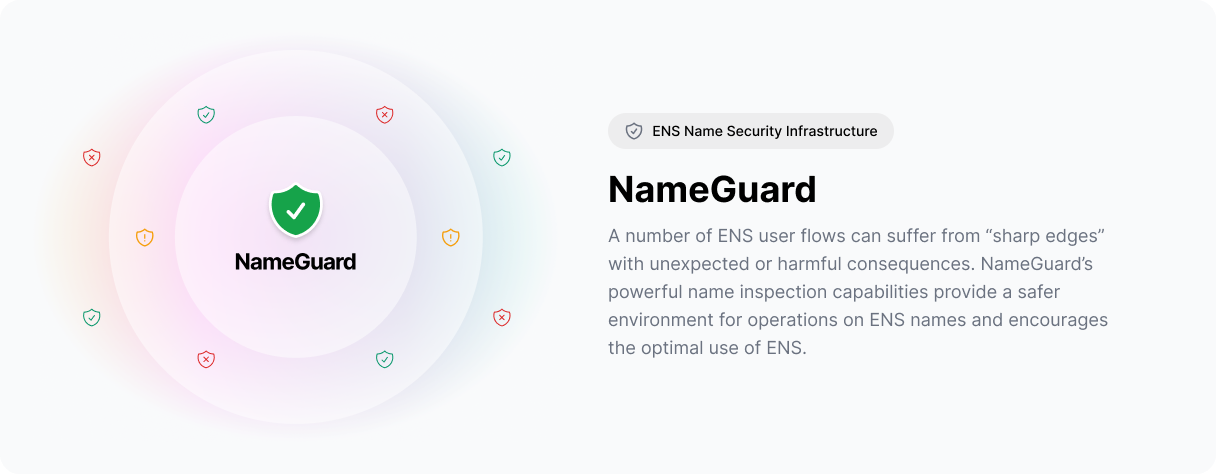Click the ENS Name Security Infrastructure badge
Image resolution: width=1216 pixels, height=474 pixels.
751,131
